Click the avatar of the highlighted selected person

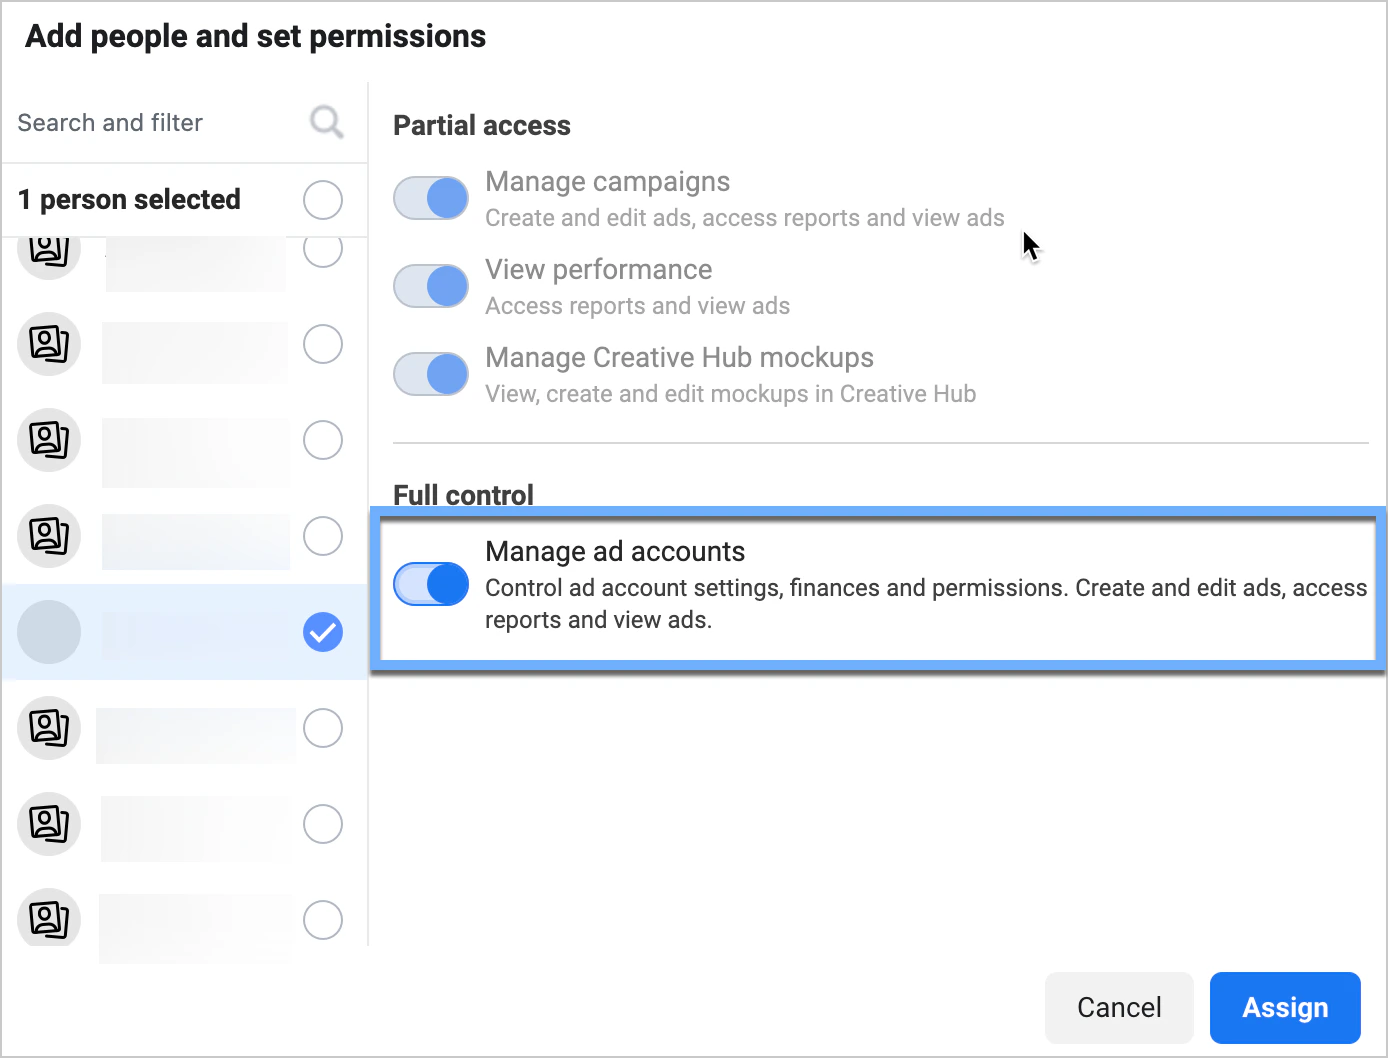tap(49, 632)
